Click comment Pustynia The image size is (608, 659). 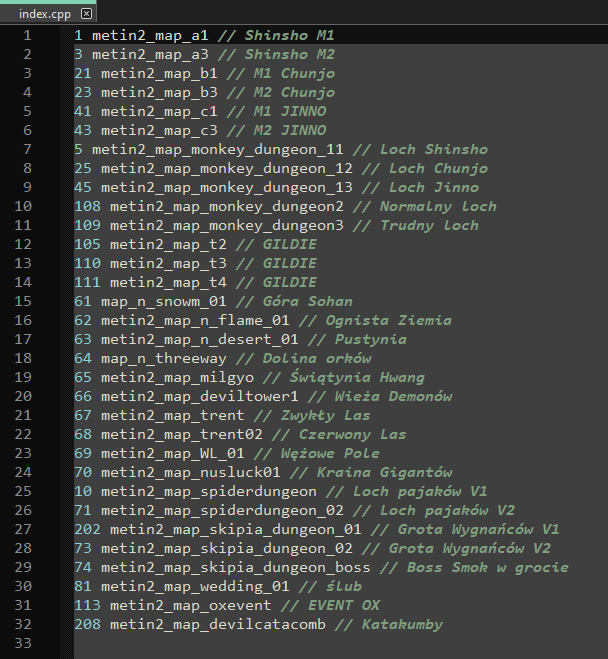371,340
